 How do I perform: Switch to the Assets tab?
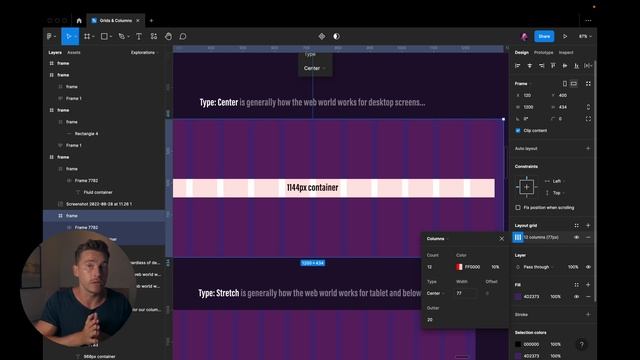click(73, 53)
